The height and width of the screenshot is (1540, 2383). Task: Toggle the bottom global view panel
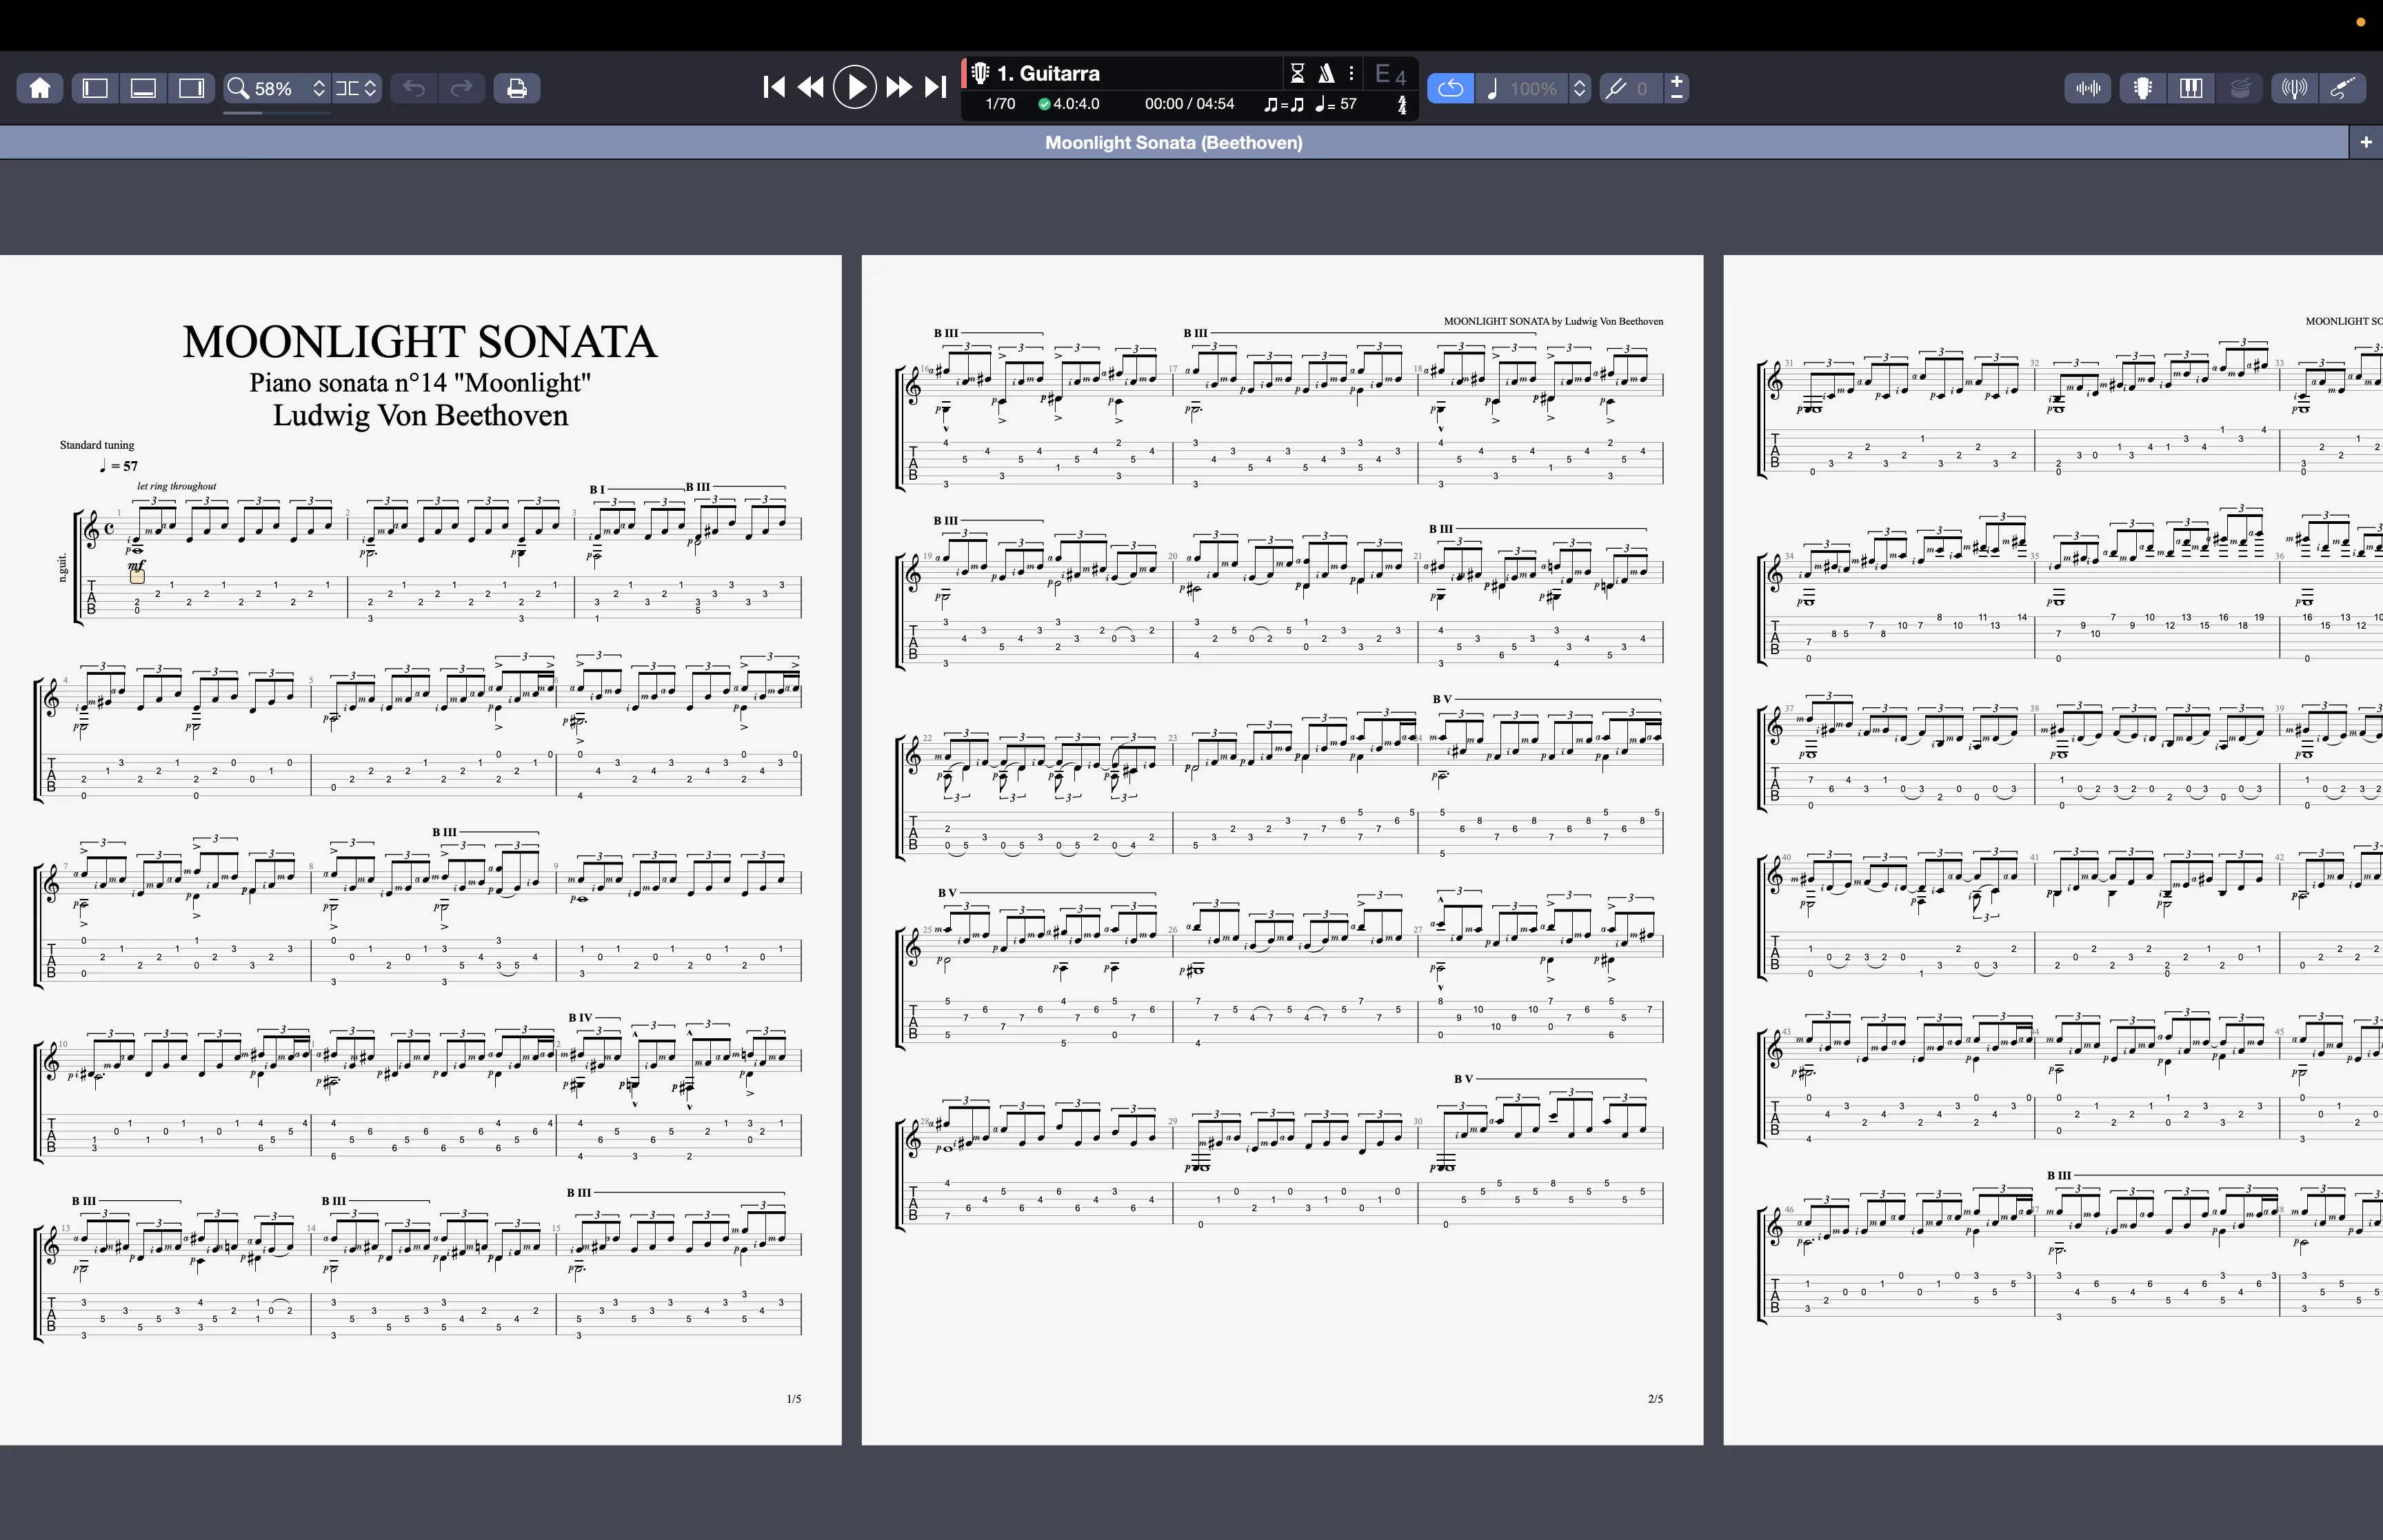143,88
